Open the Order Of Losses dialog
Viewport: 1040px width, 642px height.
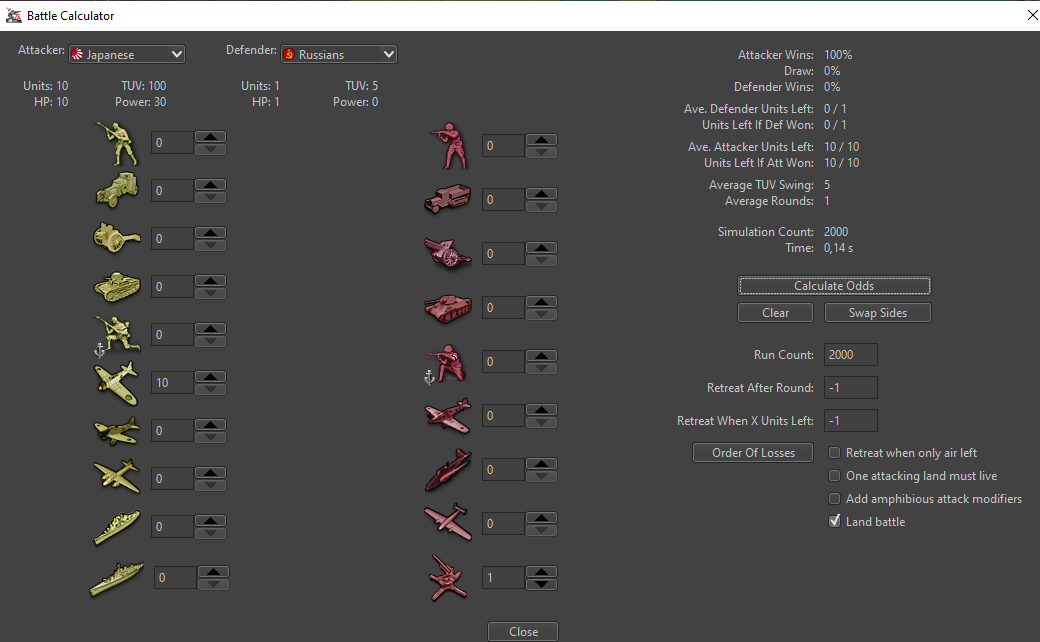pos(753,453)
